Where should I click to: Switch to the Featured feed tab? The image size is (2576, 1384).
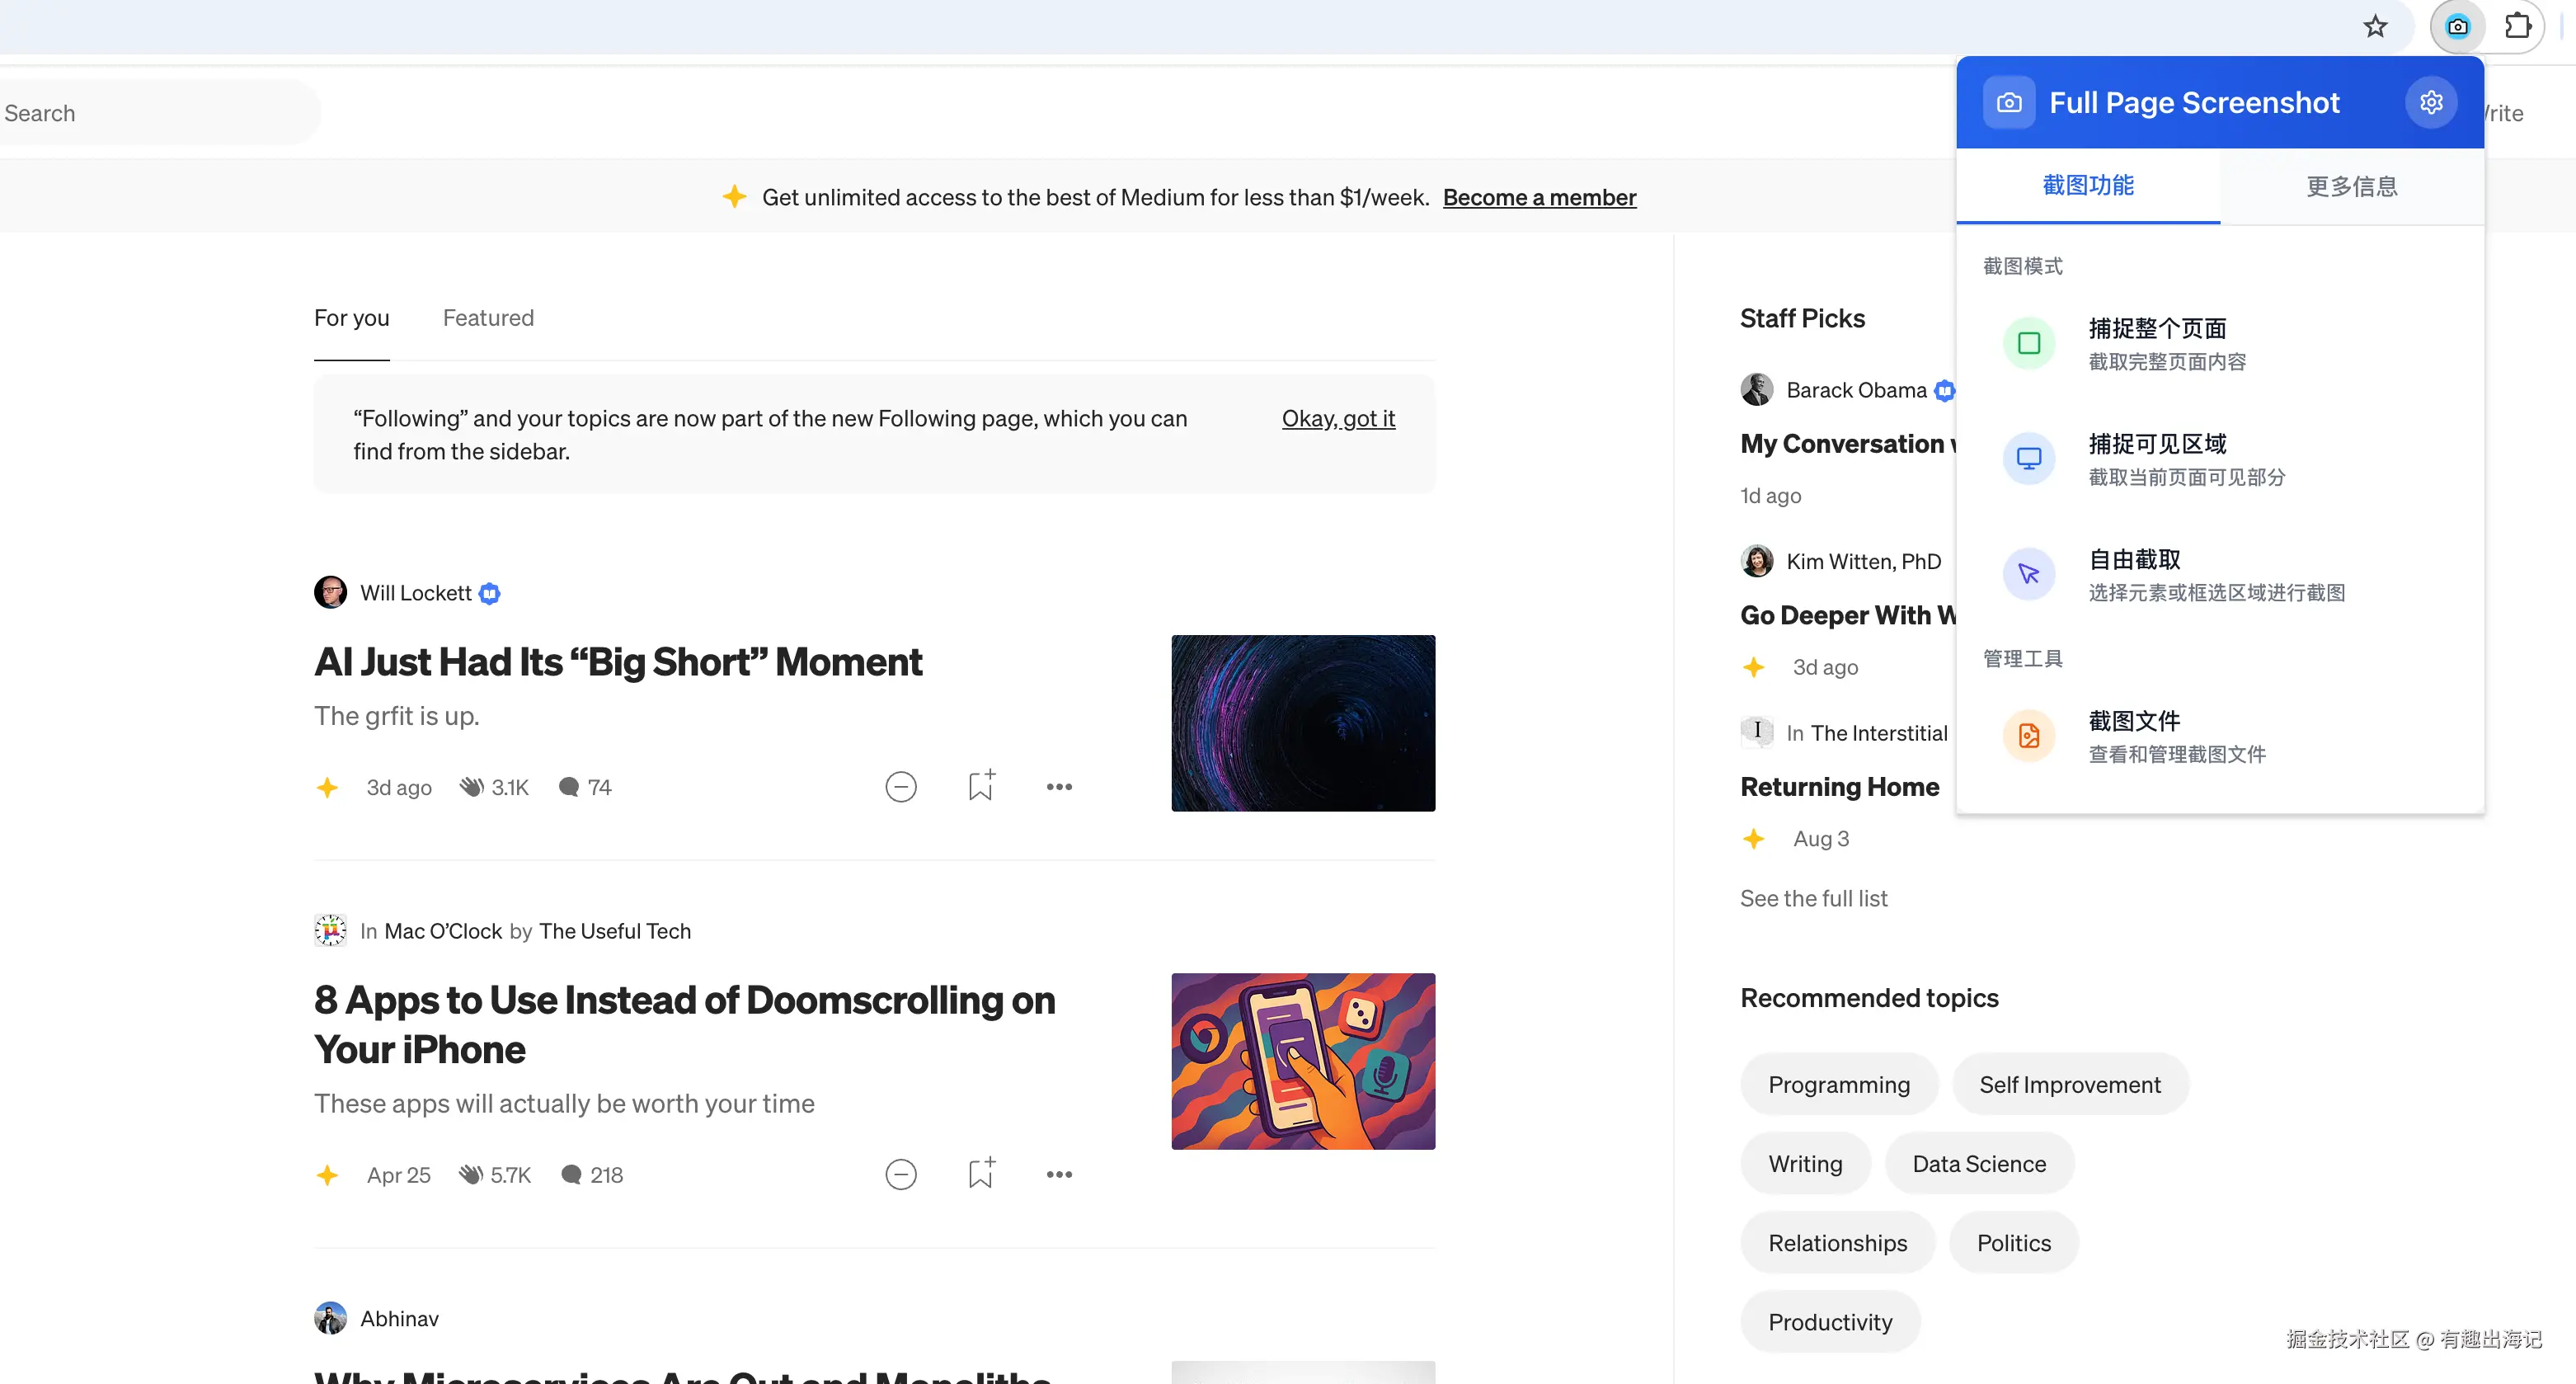point(488,318)
